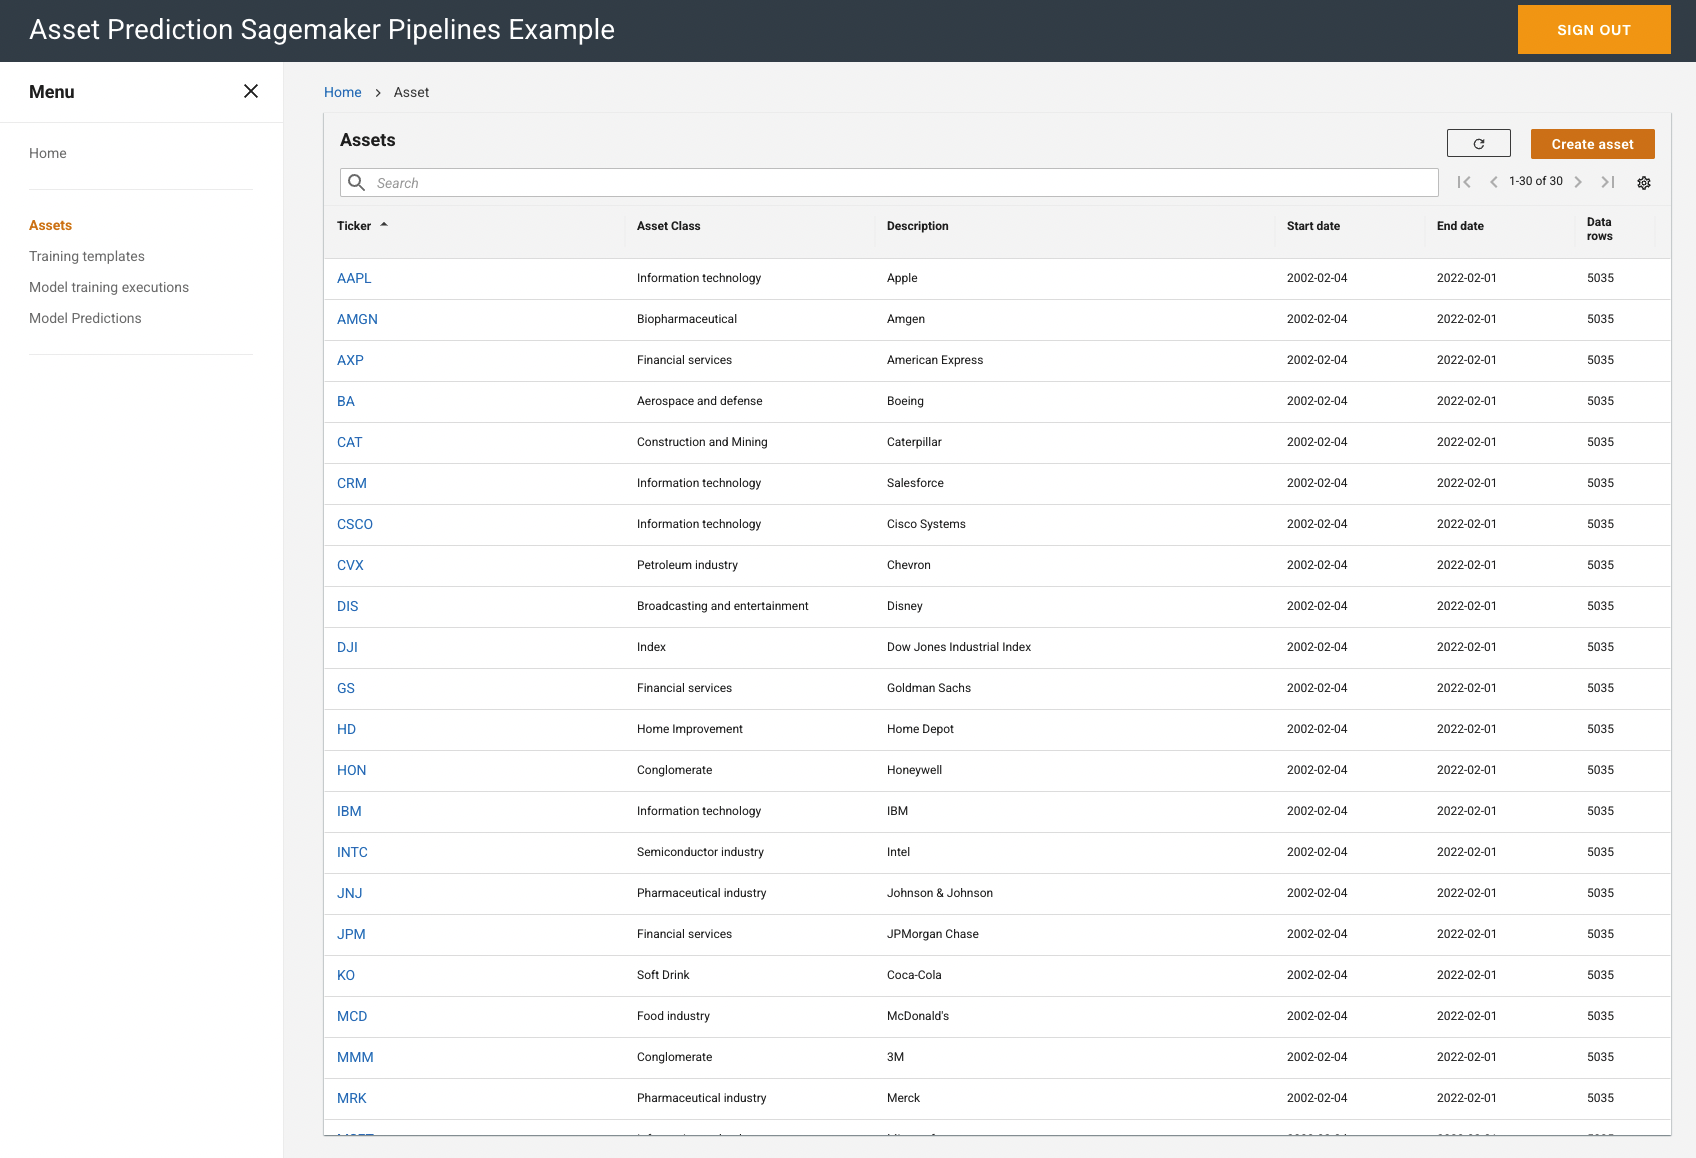The width and height of the screenshot is (1696, 1158).
Task: Open the BA ticker link
Action: pyautogui.click(x=346, y=401)
